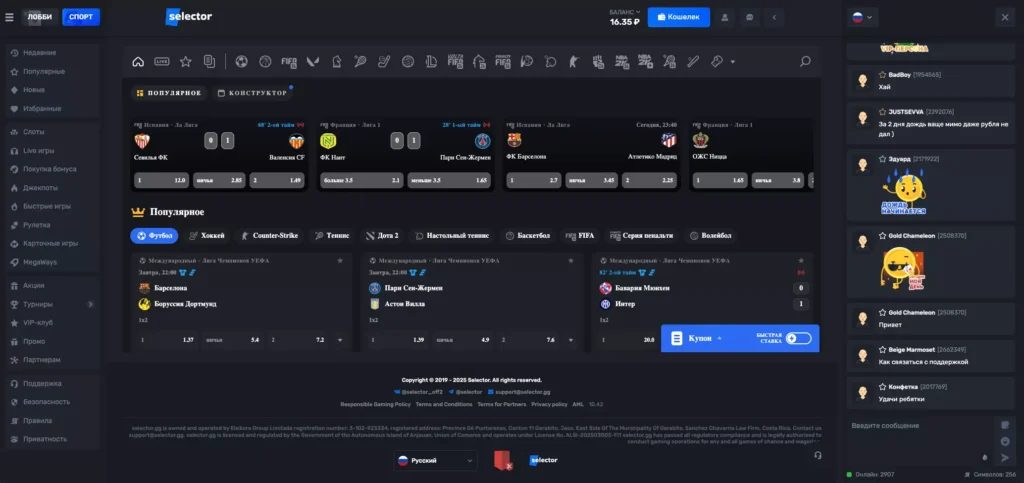Select the football (soccer ball) sport icon

pyautogui.click(x=241, y=61)
